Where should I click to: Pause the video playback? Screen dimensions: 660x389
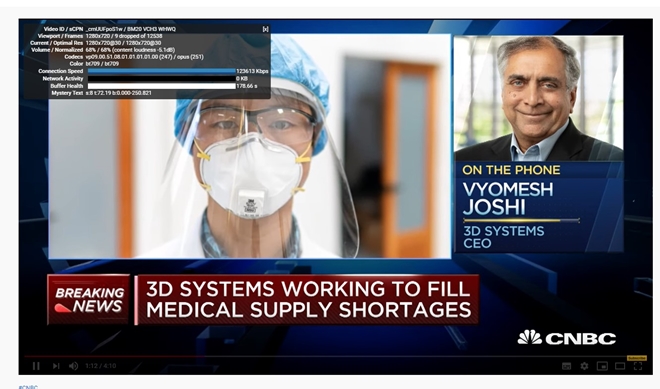tap(36, 366)
